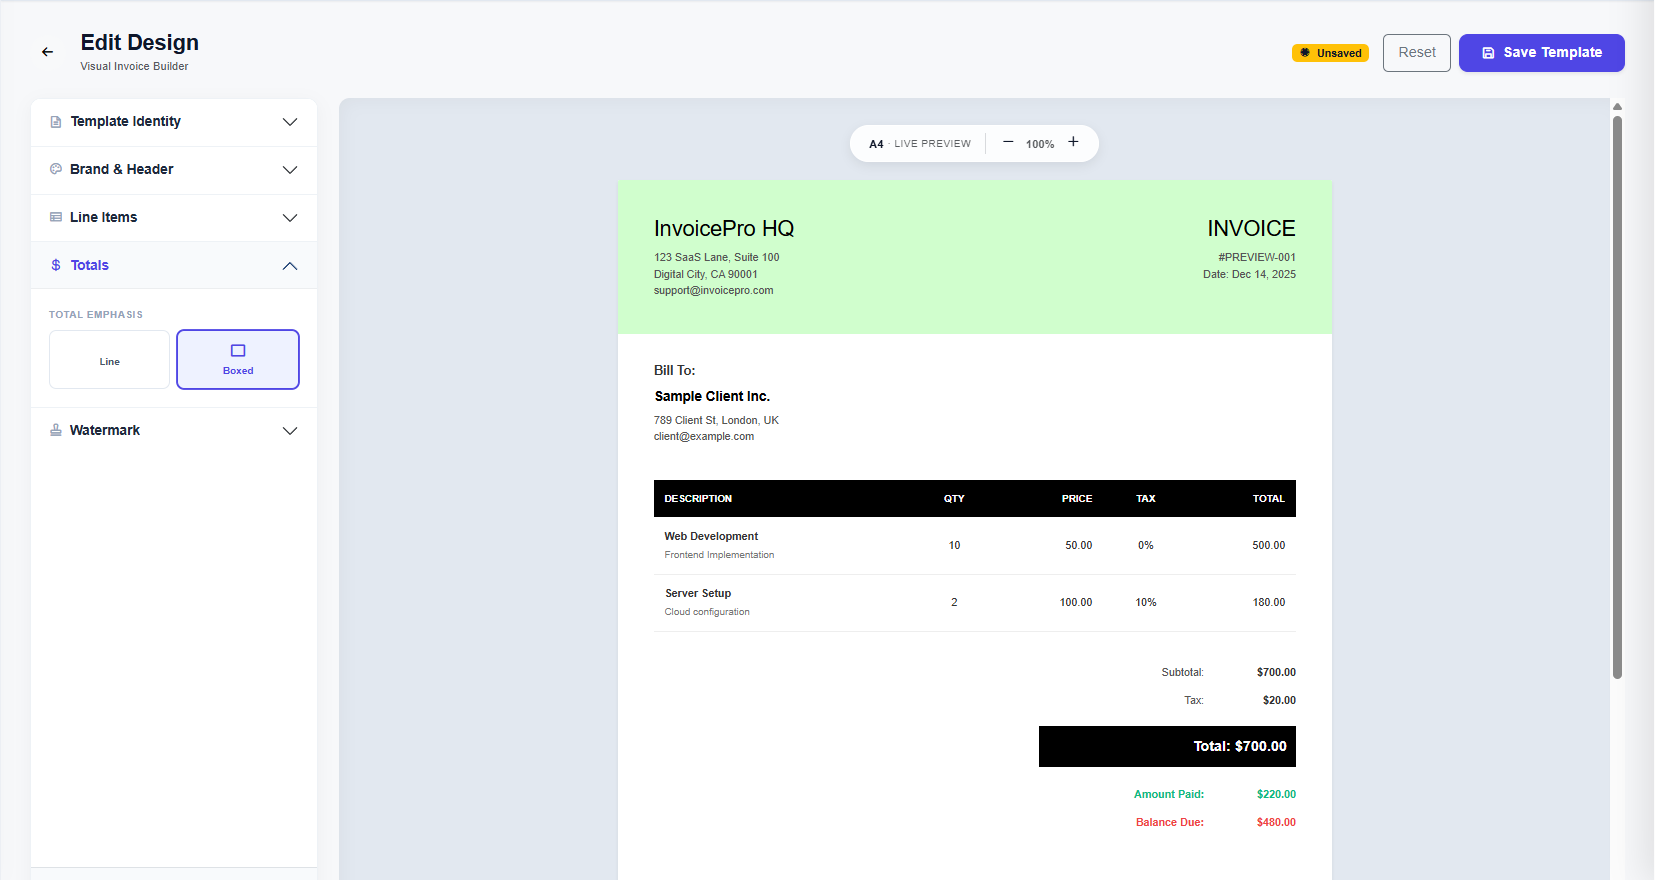
Task: Click the back arrow icon
Action: (47, 52)
